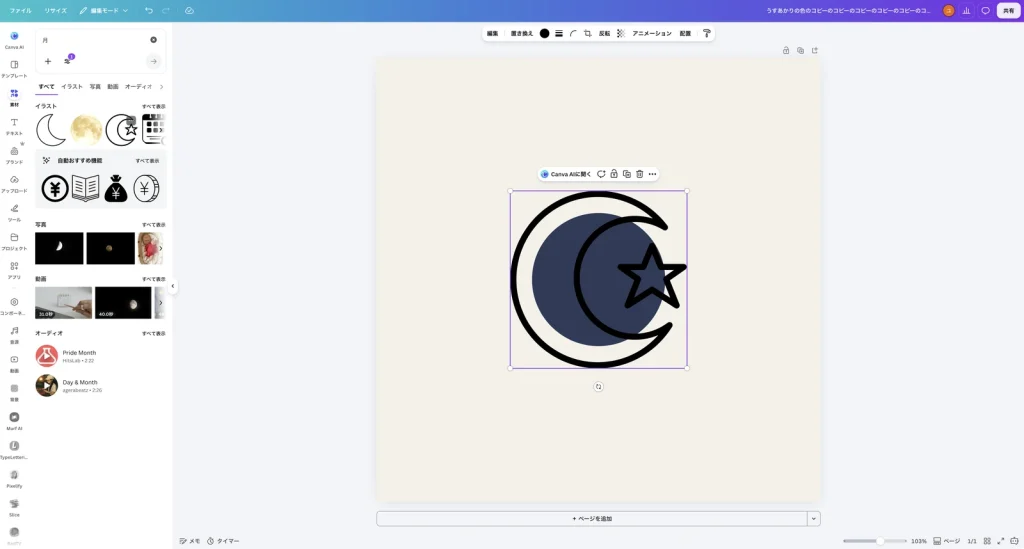Open the analytics bar chart icon
Image resolution: width=1024 pixels, height=549 pixels.
click(x=967, y=10)
